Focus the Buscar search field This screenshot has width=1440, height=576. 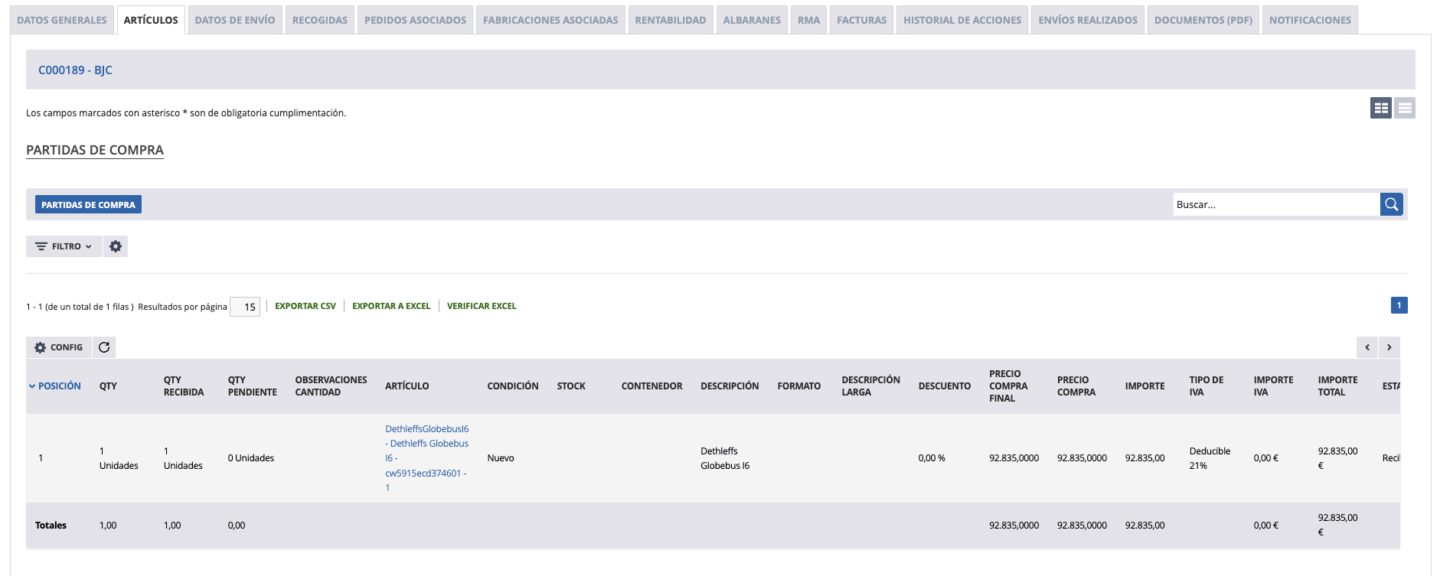[x=1275, y=204]
